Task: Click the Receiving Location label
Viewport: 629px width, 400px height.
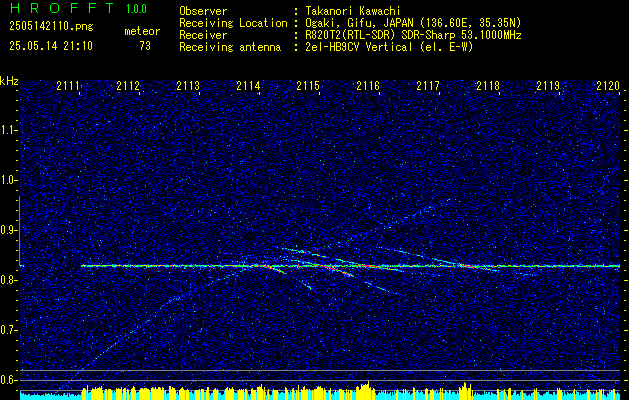Action: [233, 23]
